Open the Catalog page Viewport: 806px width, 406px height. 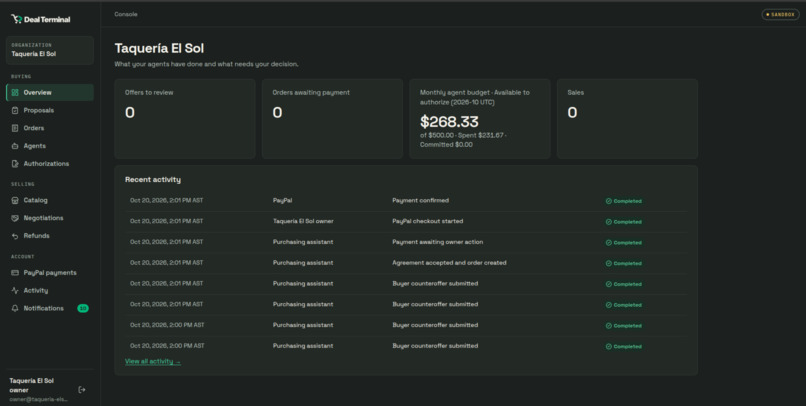click(x=50, y=200)
